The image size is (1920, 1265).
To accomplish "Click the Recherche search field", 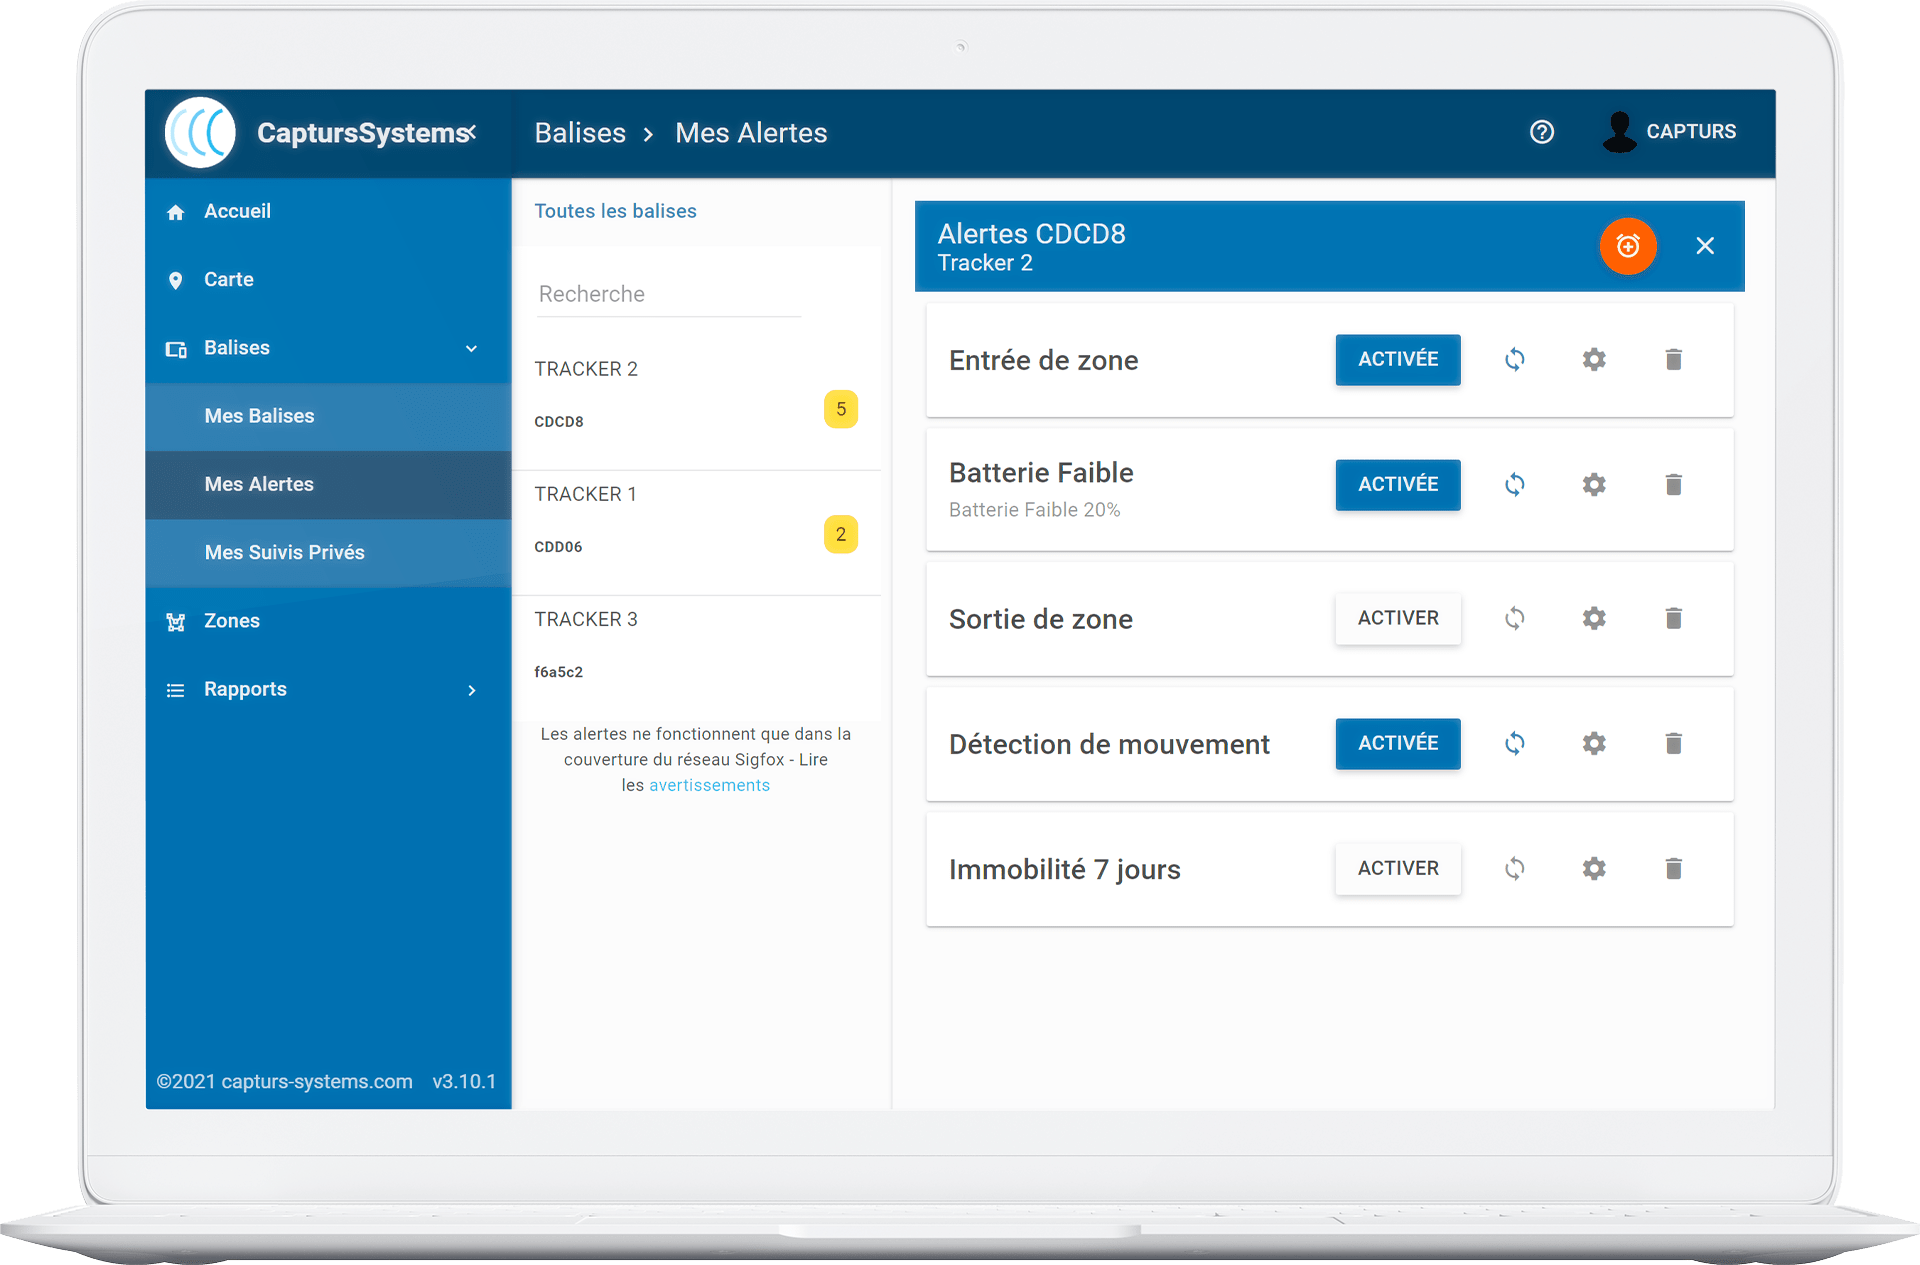I will pos(668,294).
